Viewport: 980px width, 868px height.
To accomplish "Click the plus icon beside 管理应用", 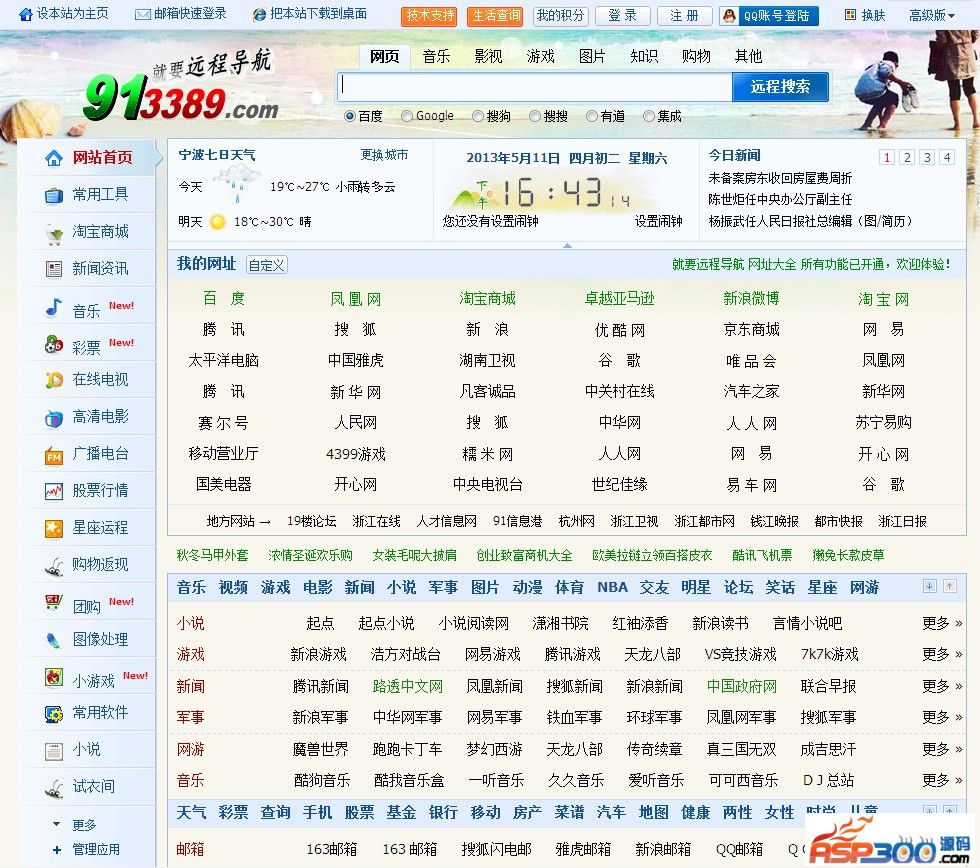I will [x=57, y=850].
